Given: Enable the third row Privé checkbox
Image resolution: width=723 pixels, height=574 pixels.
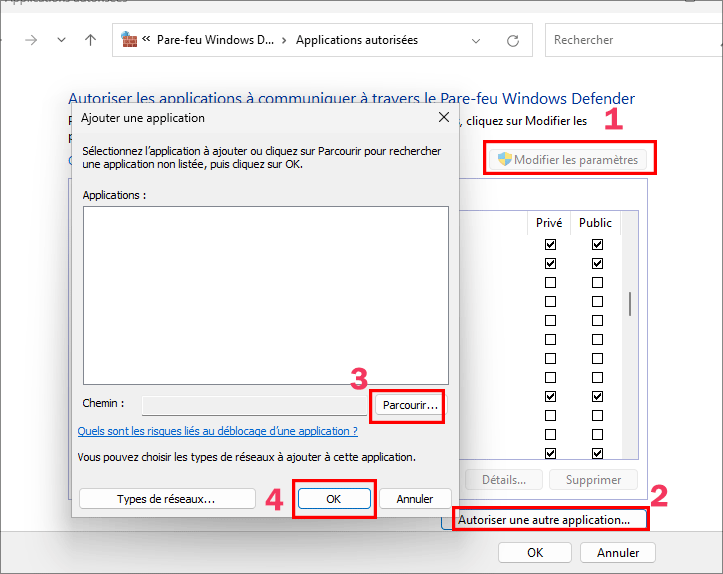Looking at the screenshot, I should [x=550, y=283].
